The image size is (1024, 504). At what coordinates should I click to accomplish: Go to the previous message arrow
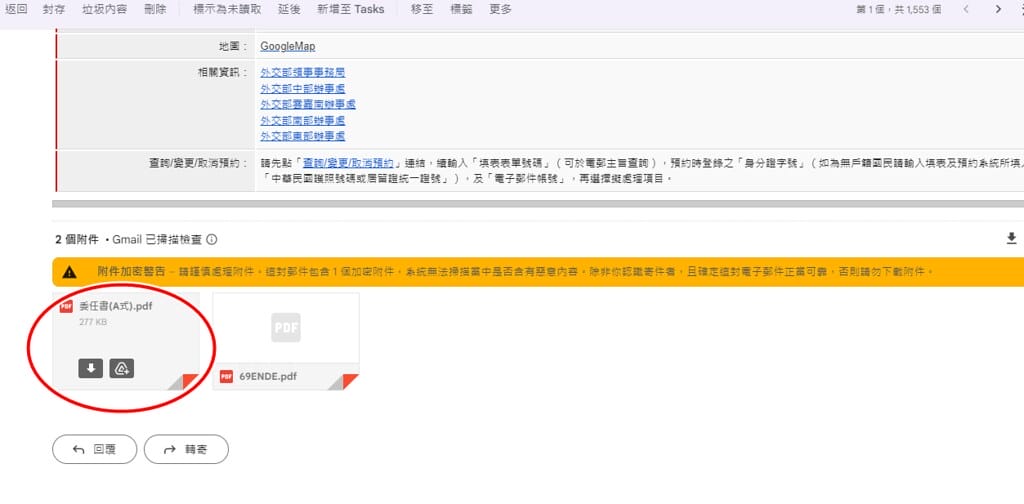tap(966, 9)
